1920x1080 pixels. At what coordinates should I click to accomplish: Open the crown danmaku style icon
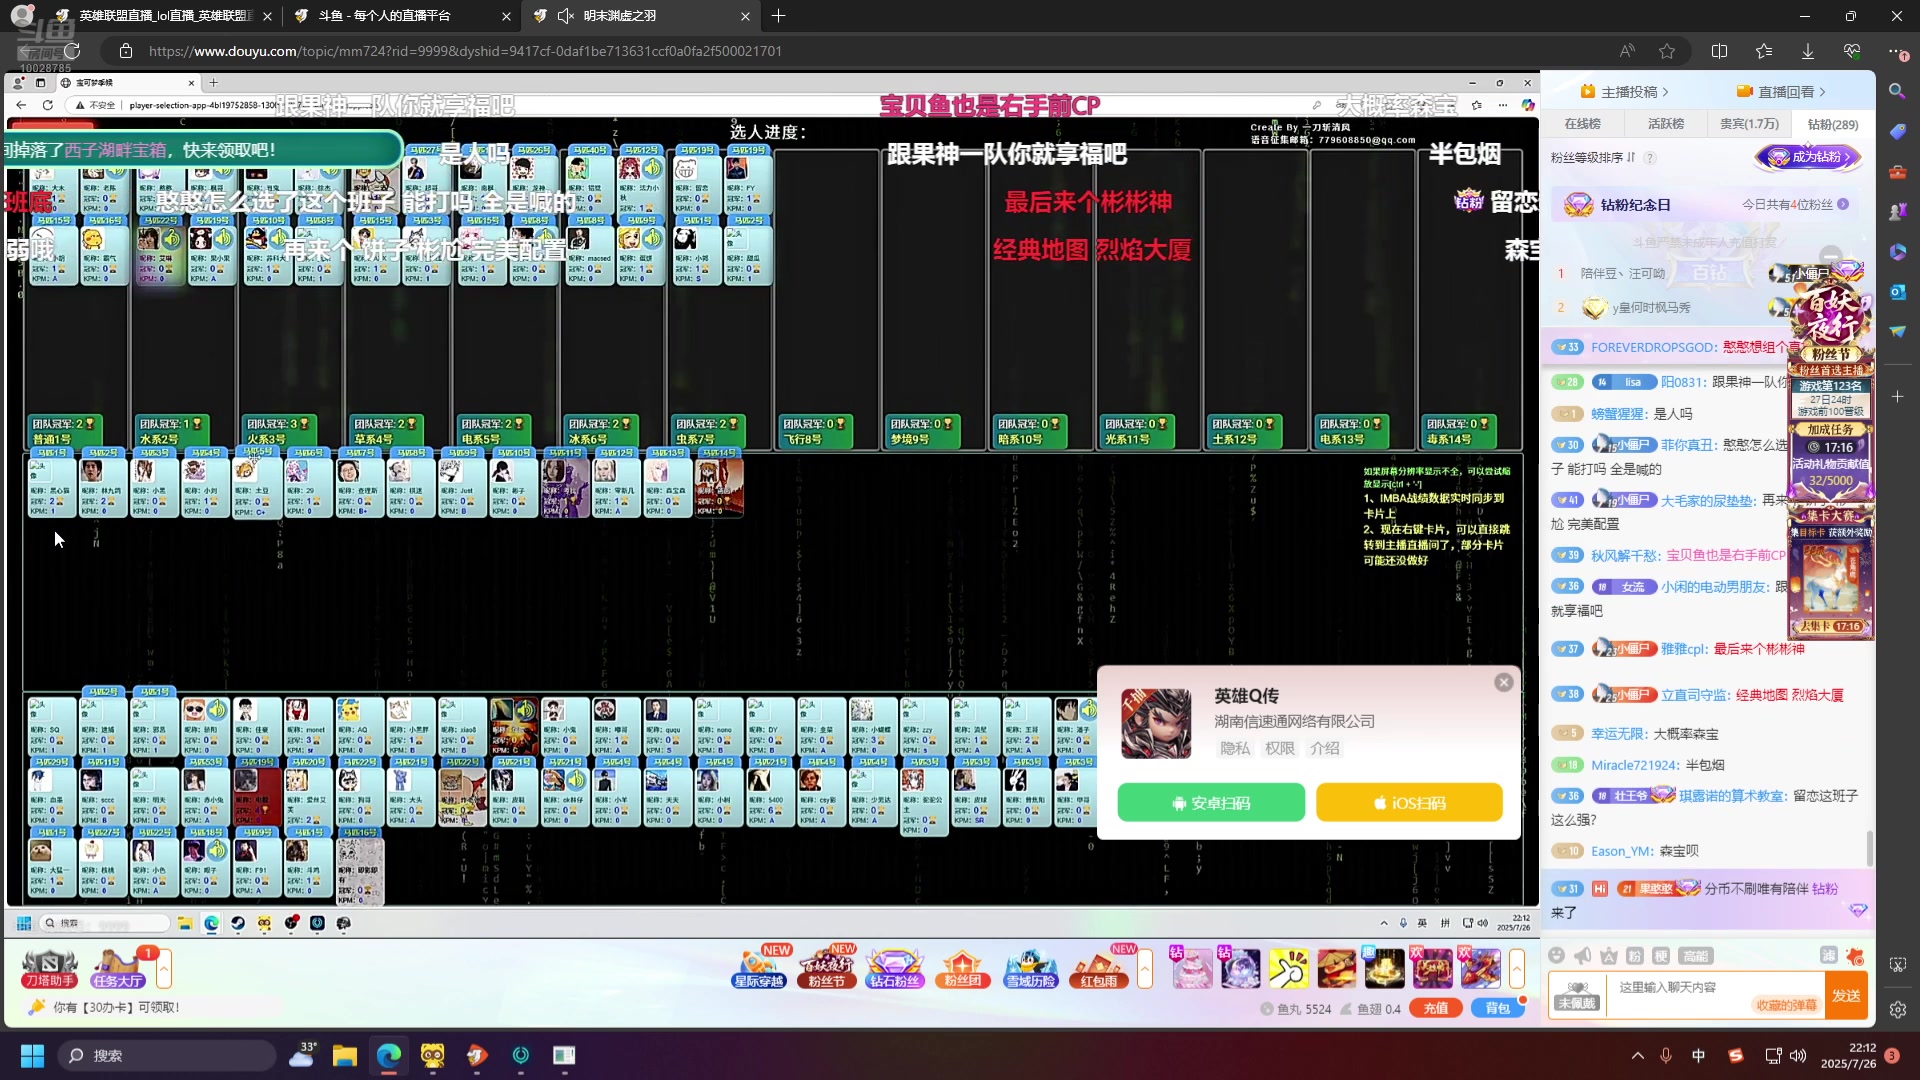1608,956
